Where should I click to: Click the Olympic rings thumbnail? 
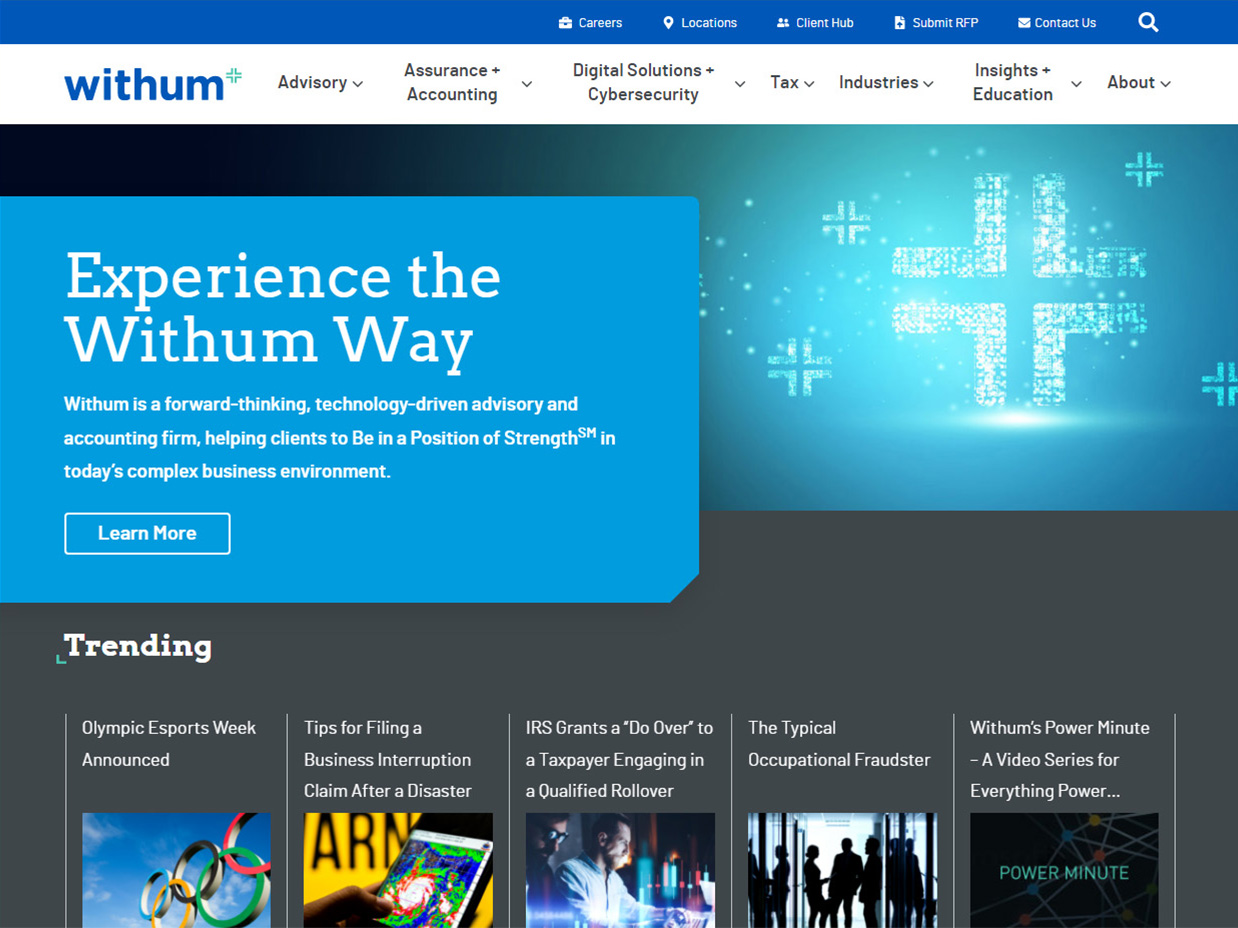176,870
